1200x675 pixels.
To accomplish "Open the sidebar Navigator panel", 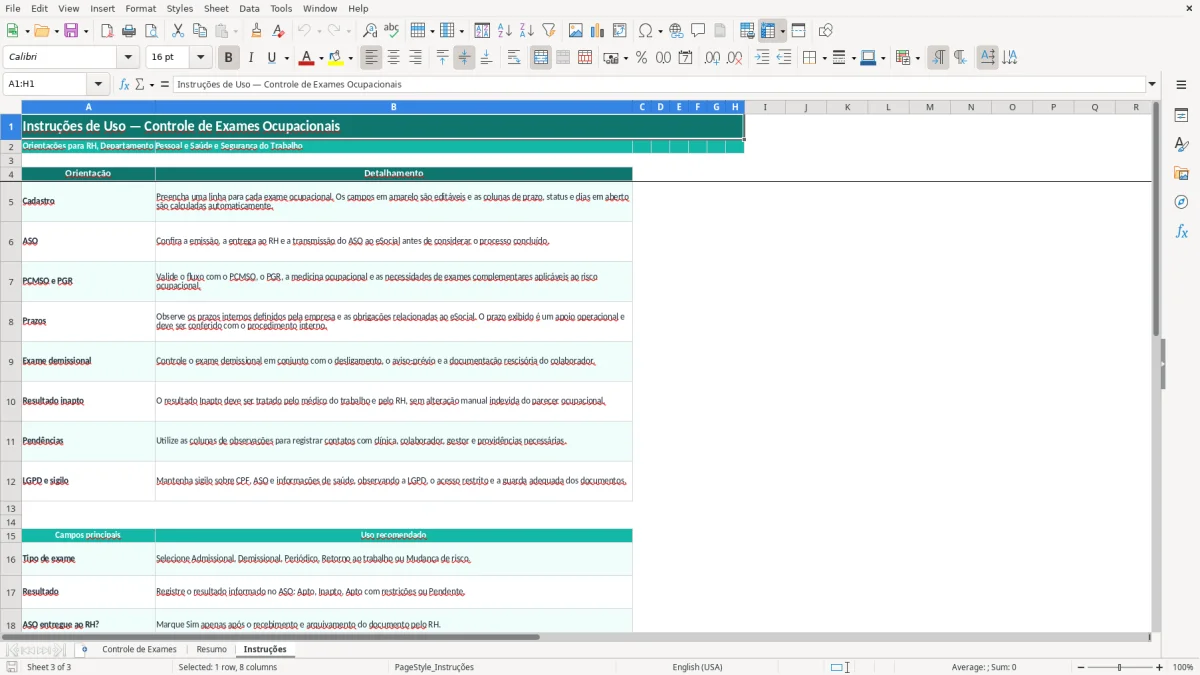I will pyautogui.click(x=1181, y=202).
